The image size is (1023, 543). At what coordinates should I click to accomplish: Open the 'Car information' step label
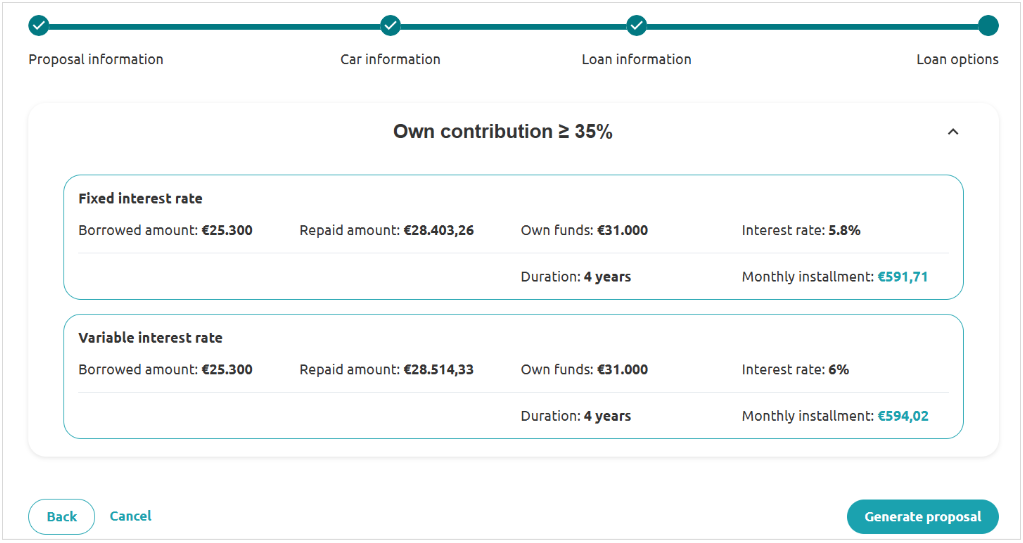390,59
